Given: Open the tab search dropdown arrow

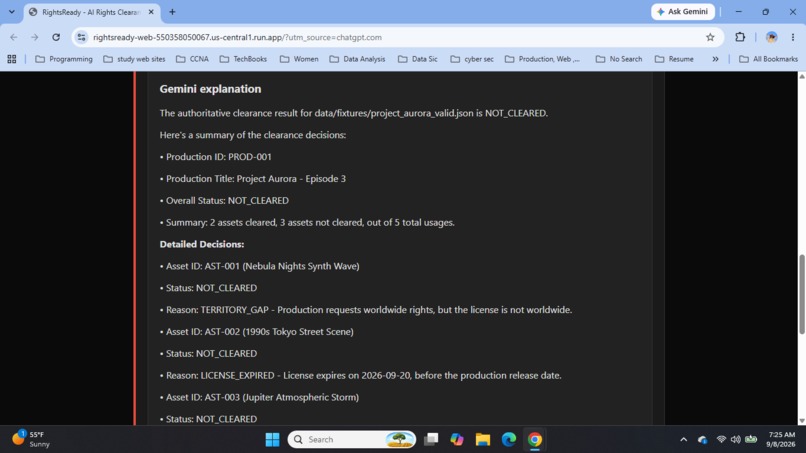Looking at the screenshot, I should (12, 12).
